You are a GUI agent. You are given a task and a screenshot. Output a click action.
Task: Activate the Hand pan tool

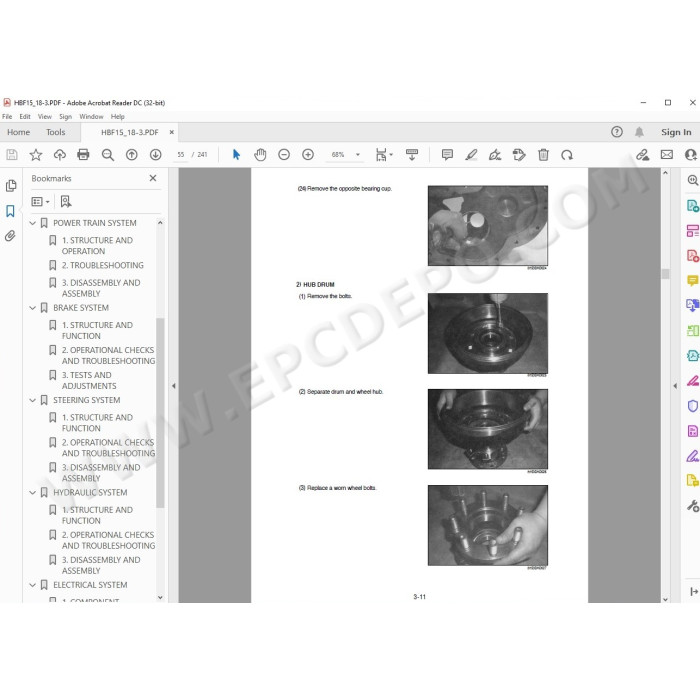click(260, 155)
